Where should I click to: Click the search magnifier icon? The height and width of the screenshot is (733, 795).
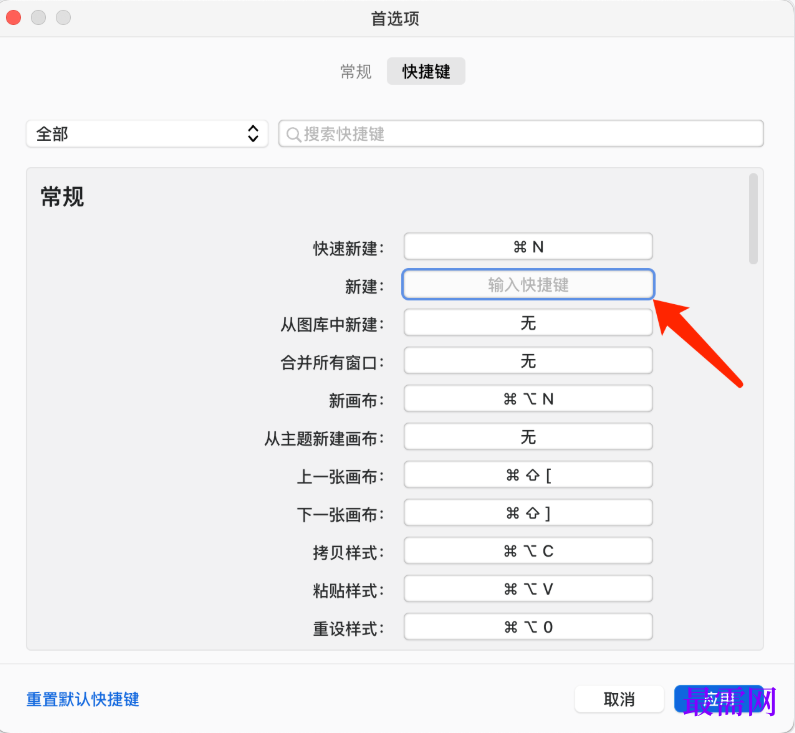coord(294,134)
